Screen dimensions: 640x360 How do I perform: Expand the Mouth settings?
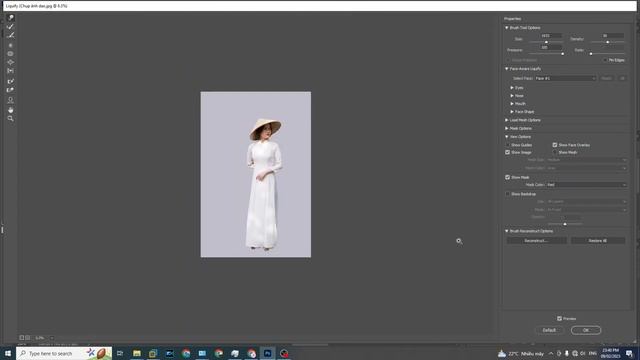(x=512, y=104)
